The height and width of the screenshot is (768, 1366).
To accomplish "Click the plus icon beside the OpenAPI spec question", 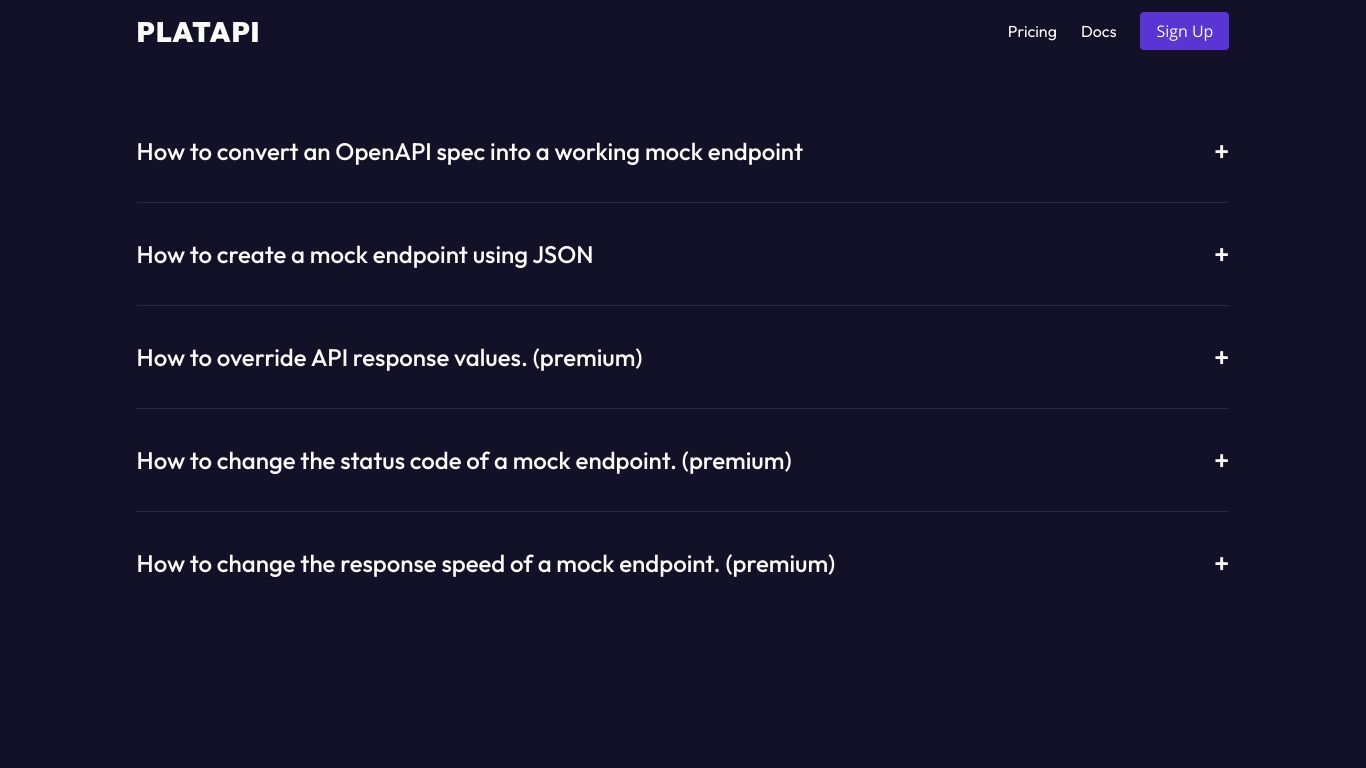I will 1221,152.
